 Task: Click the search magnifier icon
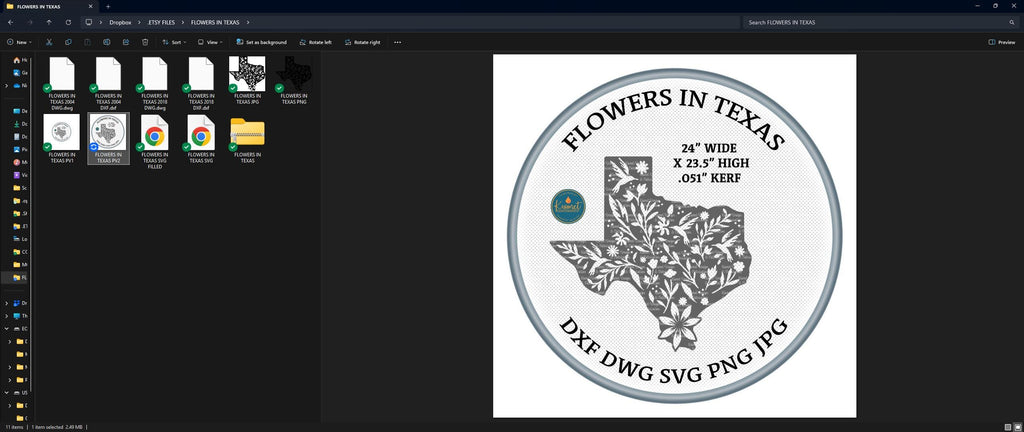coord(1012,22)
